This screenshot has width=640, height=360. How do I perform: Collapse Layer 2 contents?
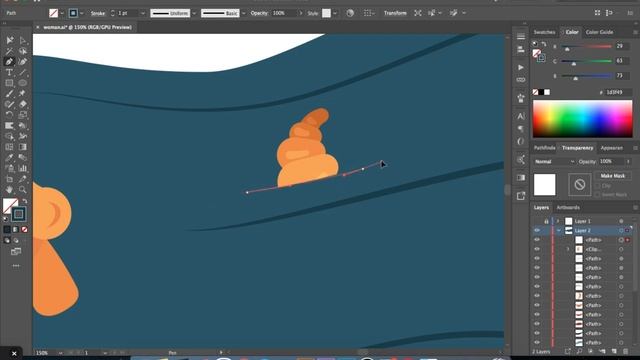(x=558, y=231)
